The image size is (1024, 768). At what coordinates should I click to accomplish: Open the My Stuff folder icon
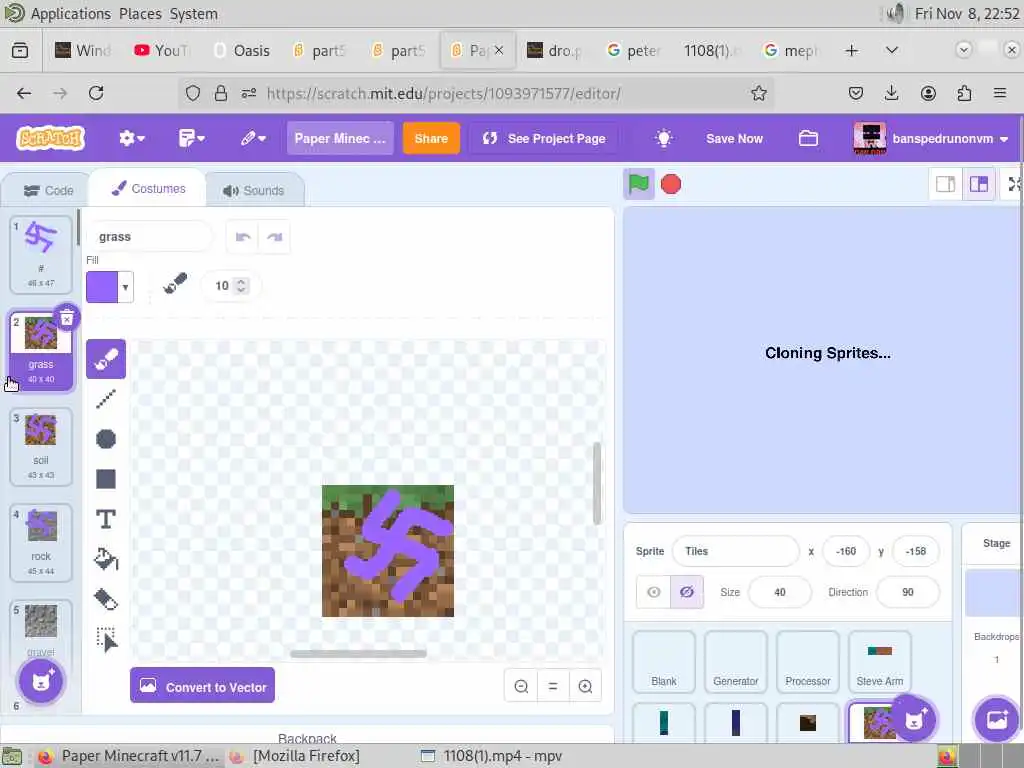click(808, 138)
